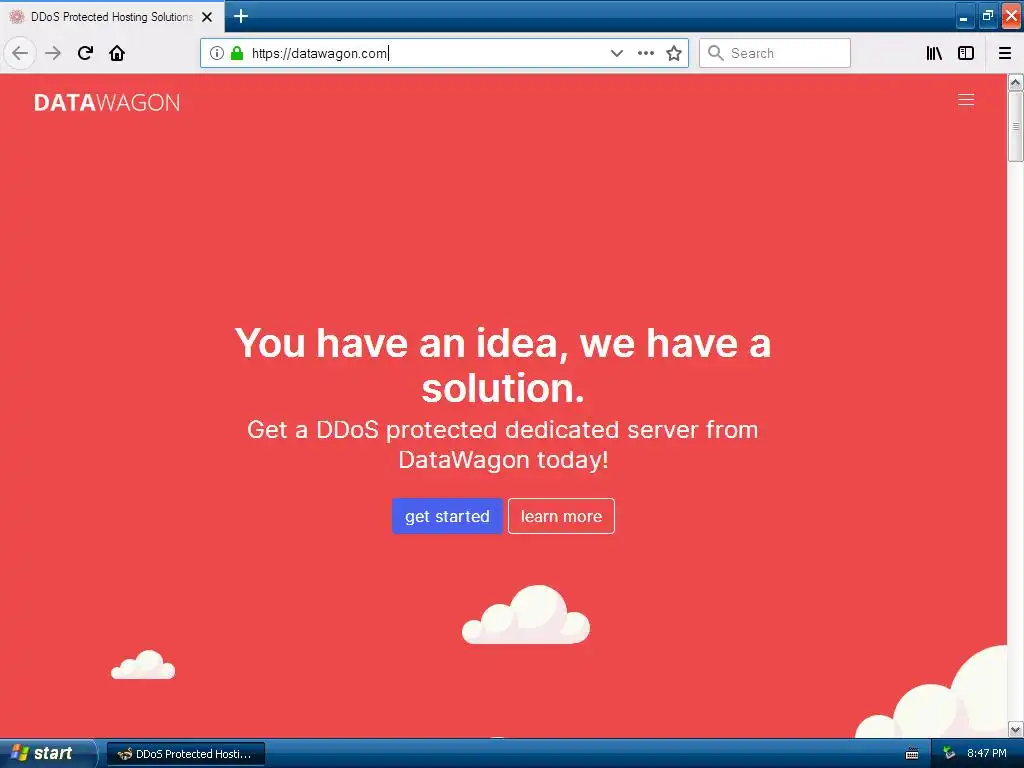Go back with the browser back arrow
This screenshot has width=1024, height=768.
point(20,53)
